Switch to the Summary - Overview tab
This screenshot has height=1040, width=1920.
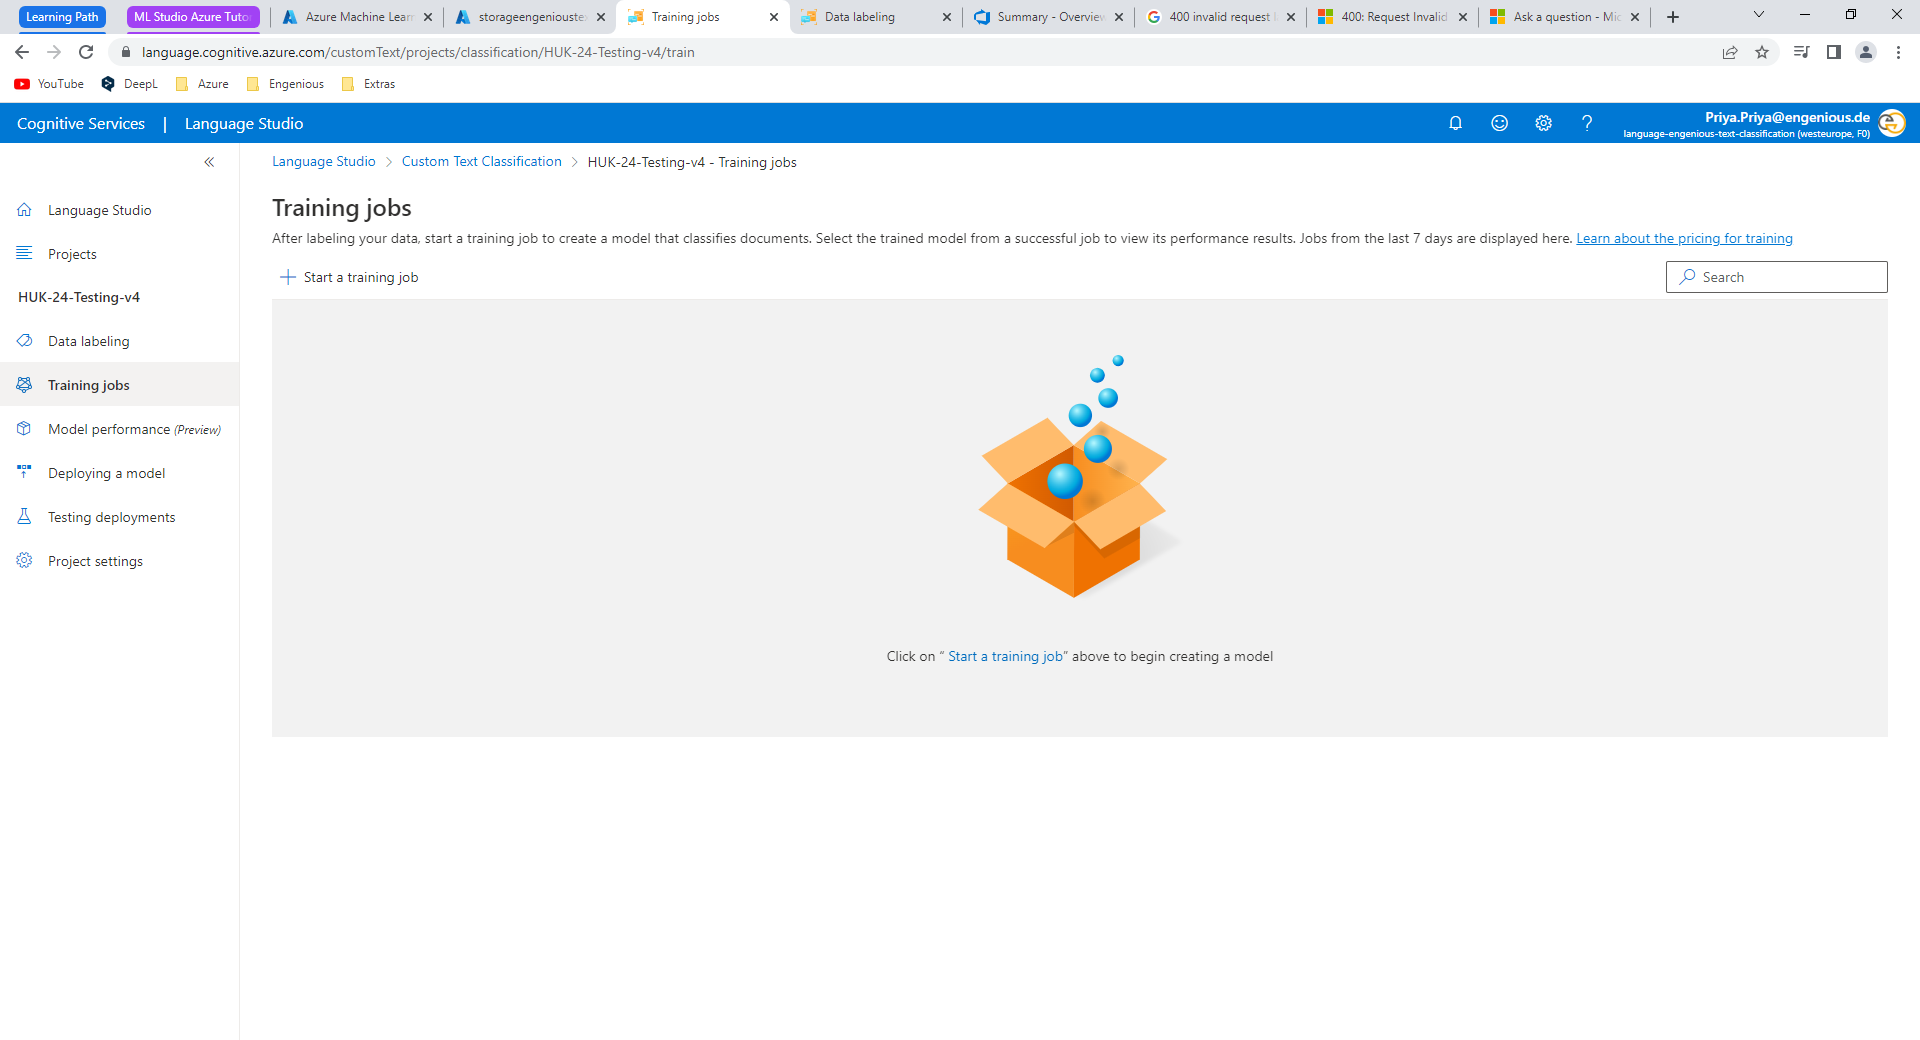tap(1047, 17)
